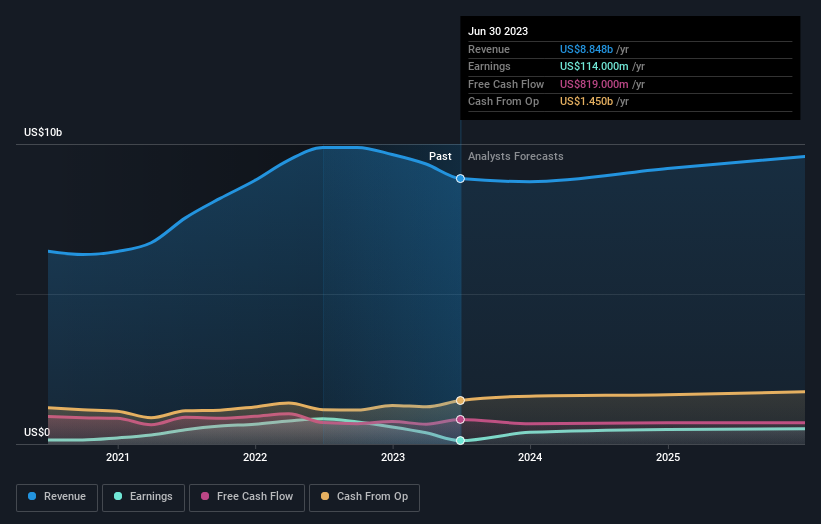Click the US$8.848b revenue value
Viewport: 821px width, 524px height.
(586, 49)
